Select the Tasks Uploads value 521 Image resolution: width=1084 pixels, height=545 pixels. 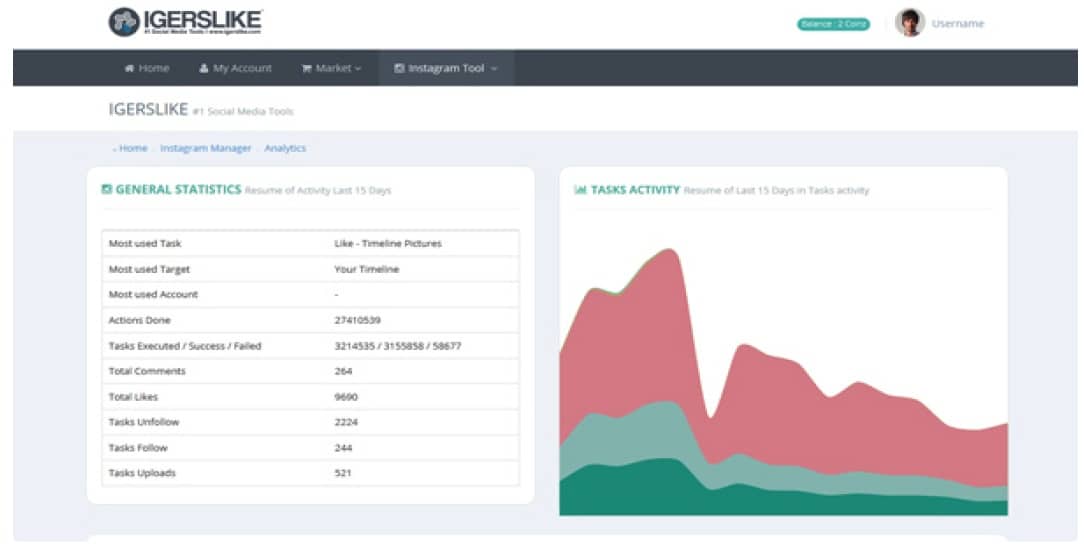[342, 473]
